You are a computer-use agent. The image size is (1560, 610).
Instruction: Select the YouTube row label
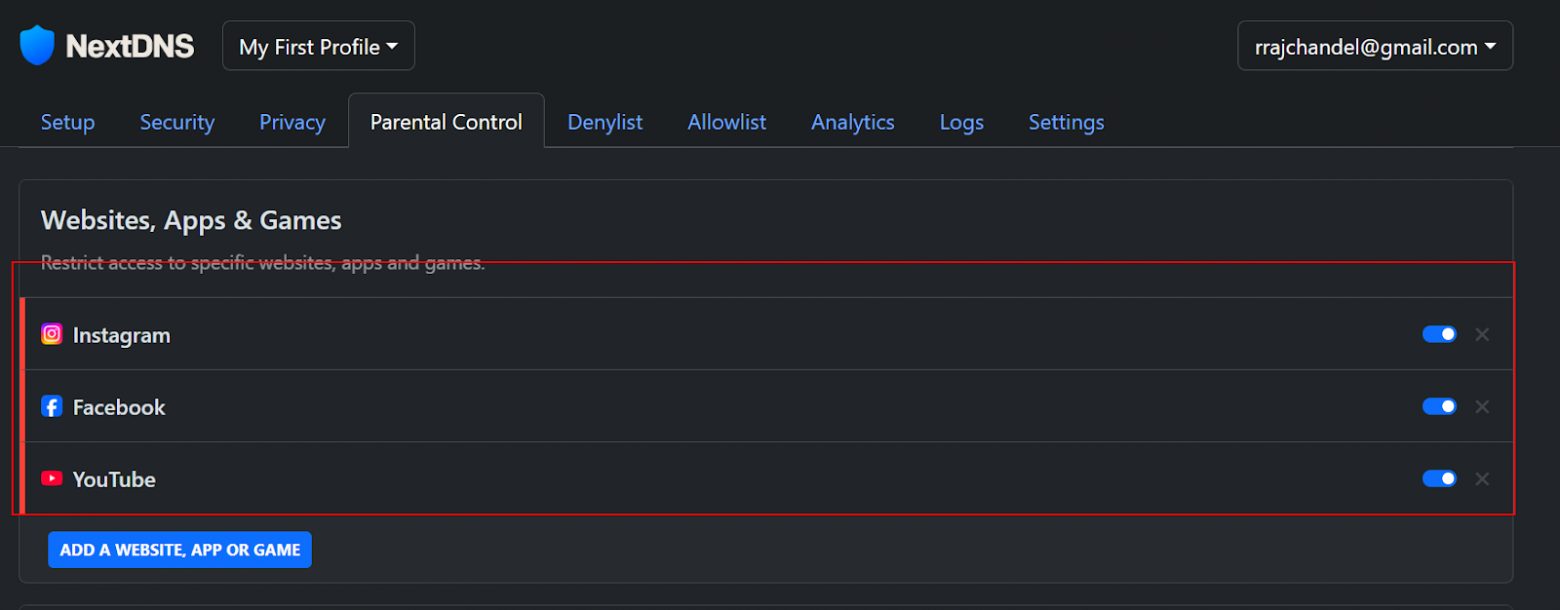click(x=114, y=479)
